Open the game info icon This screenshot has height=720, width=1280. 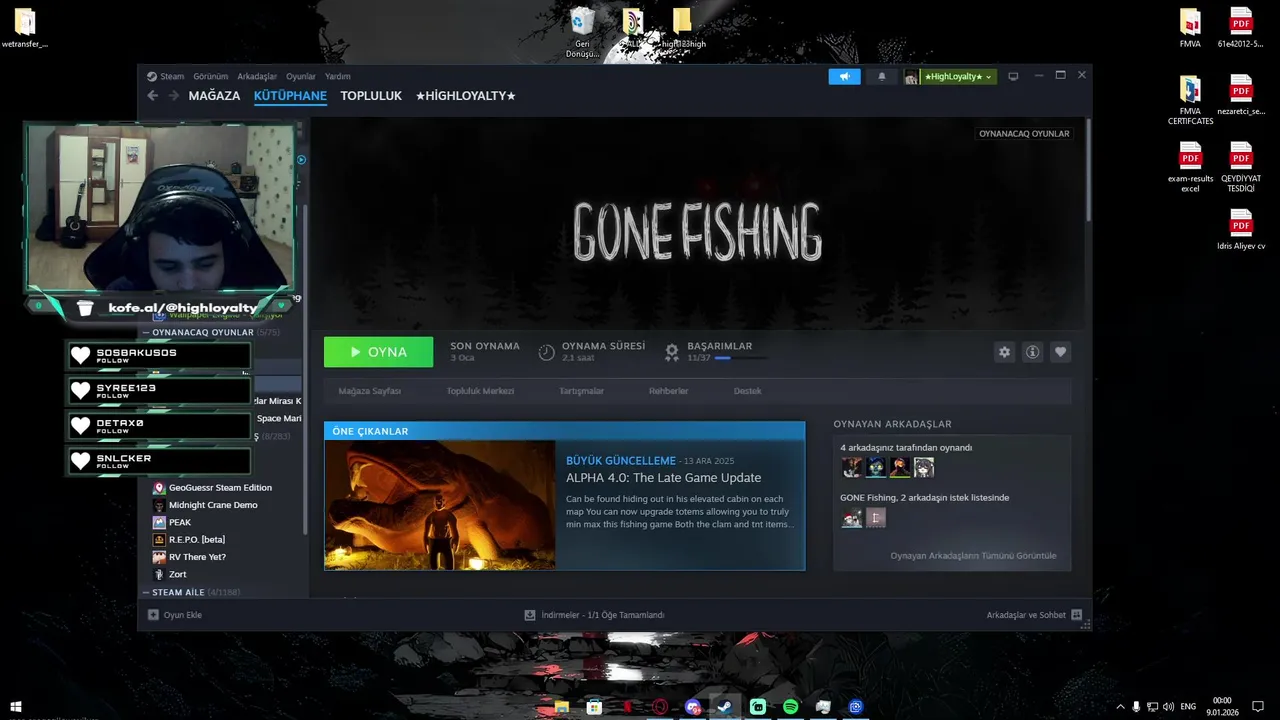point(1032,352)
